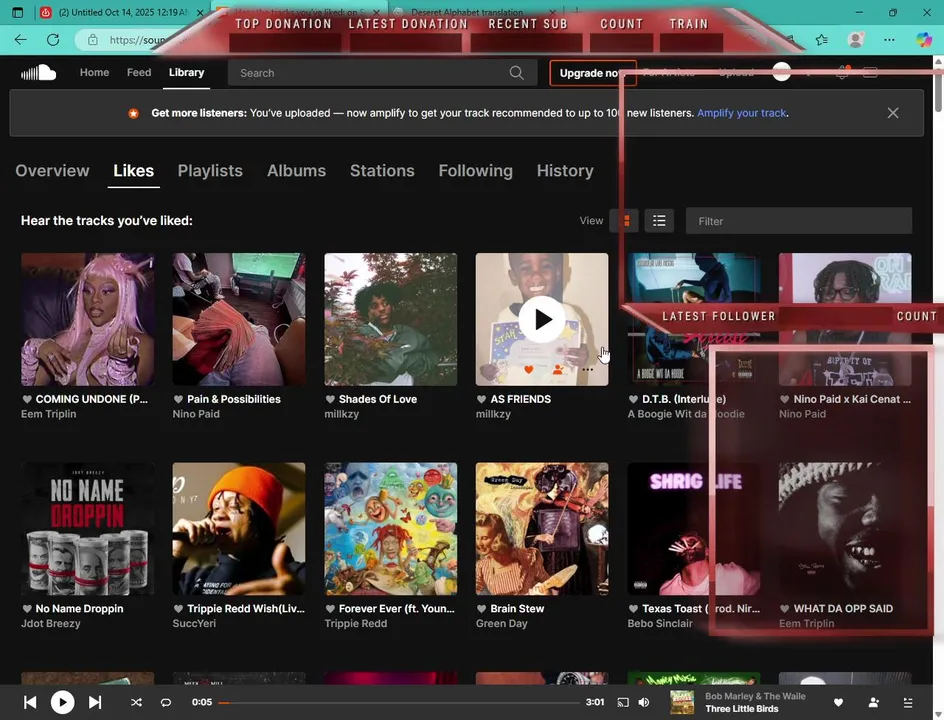Image resolution: width=944 pixels, height=720 pixels.
Task: Unlike Brain Stew heart icon
Action: point(481,609)
